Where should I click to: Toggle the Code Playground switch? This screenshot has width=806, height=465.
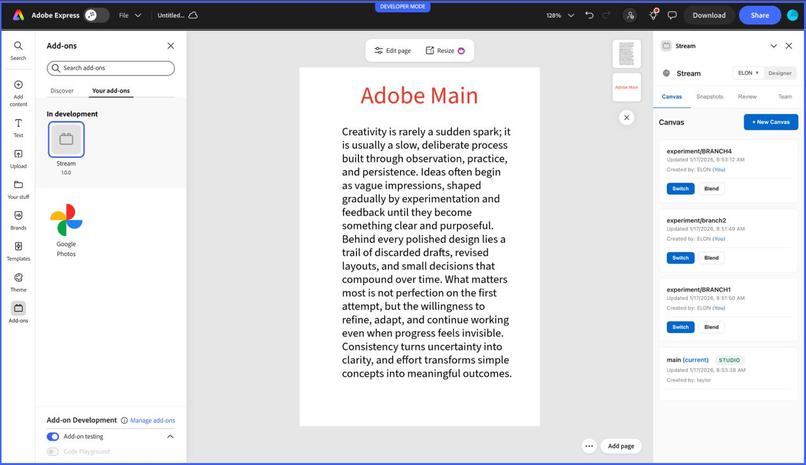coord(53,452)
